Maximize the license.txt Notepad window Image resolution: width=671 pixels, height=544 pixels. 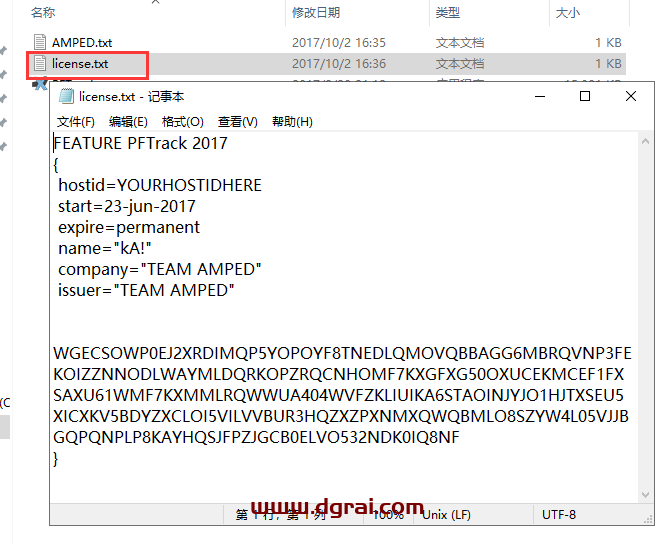pyautogui.click(x=585, y=96)
